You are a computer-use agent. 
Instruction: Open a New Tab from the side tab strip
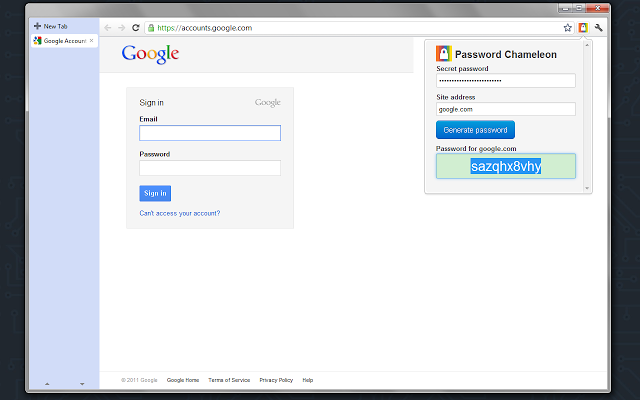pyautogui.click(x=55, y=26)
